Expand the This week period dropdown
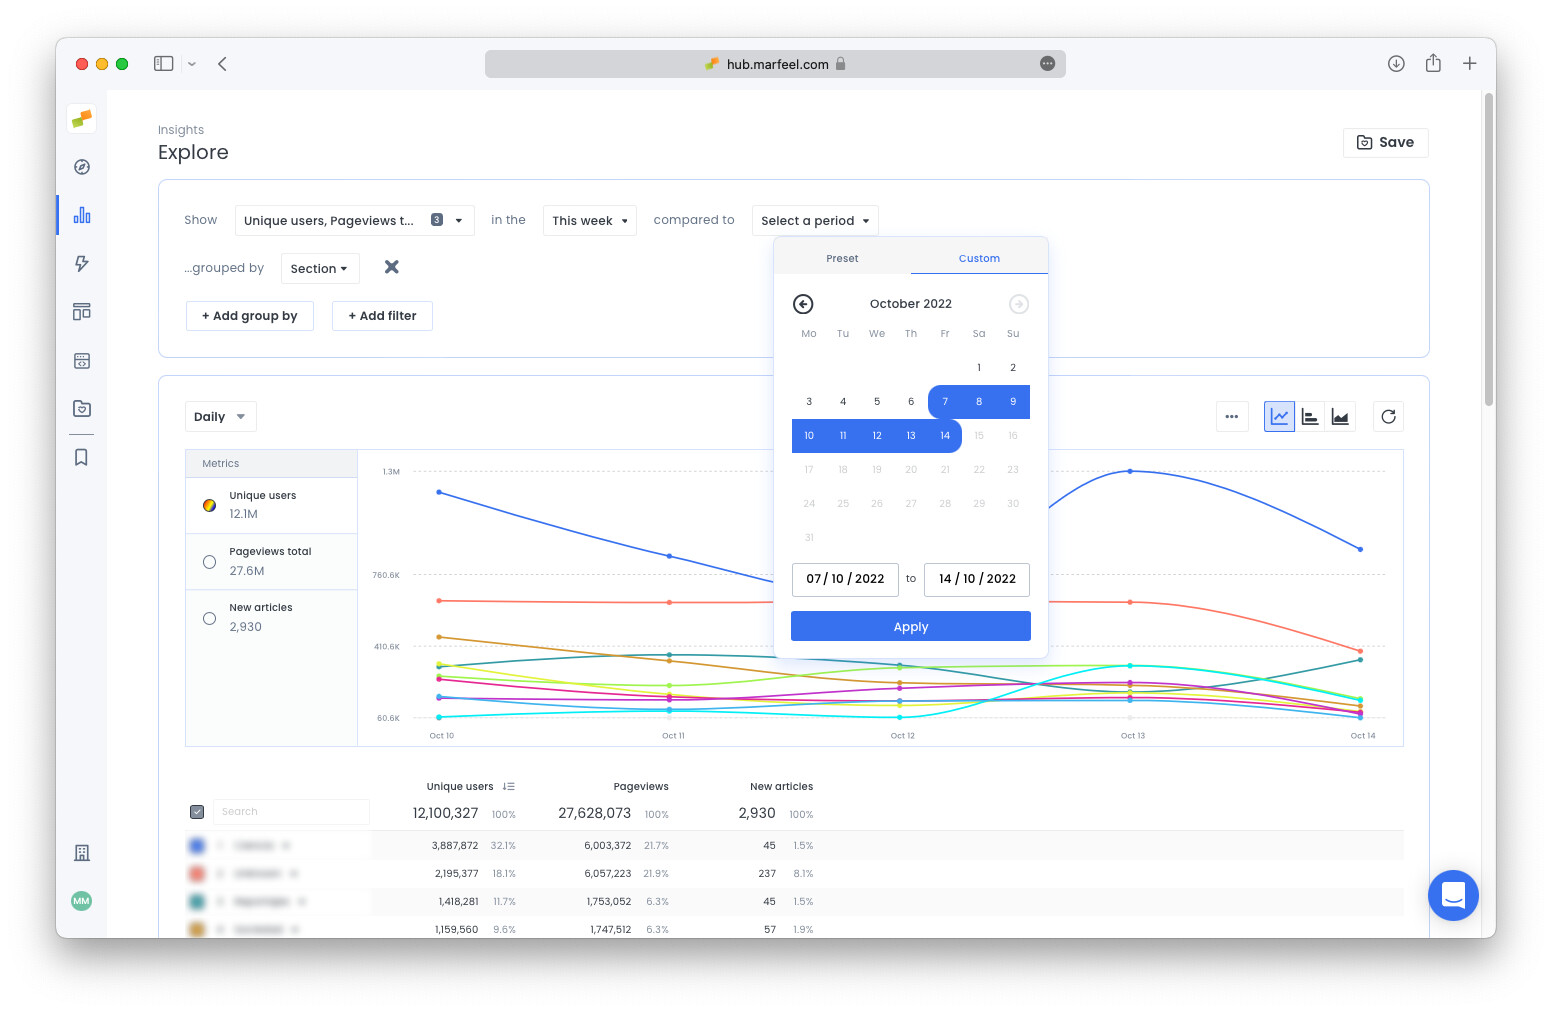 pyautogui.click(x=590, y=221)
